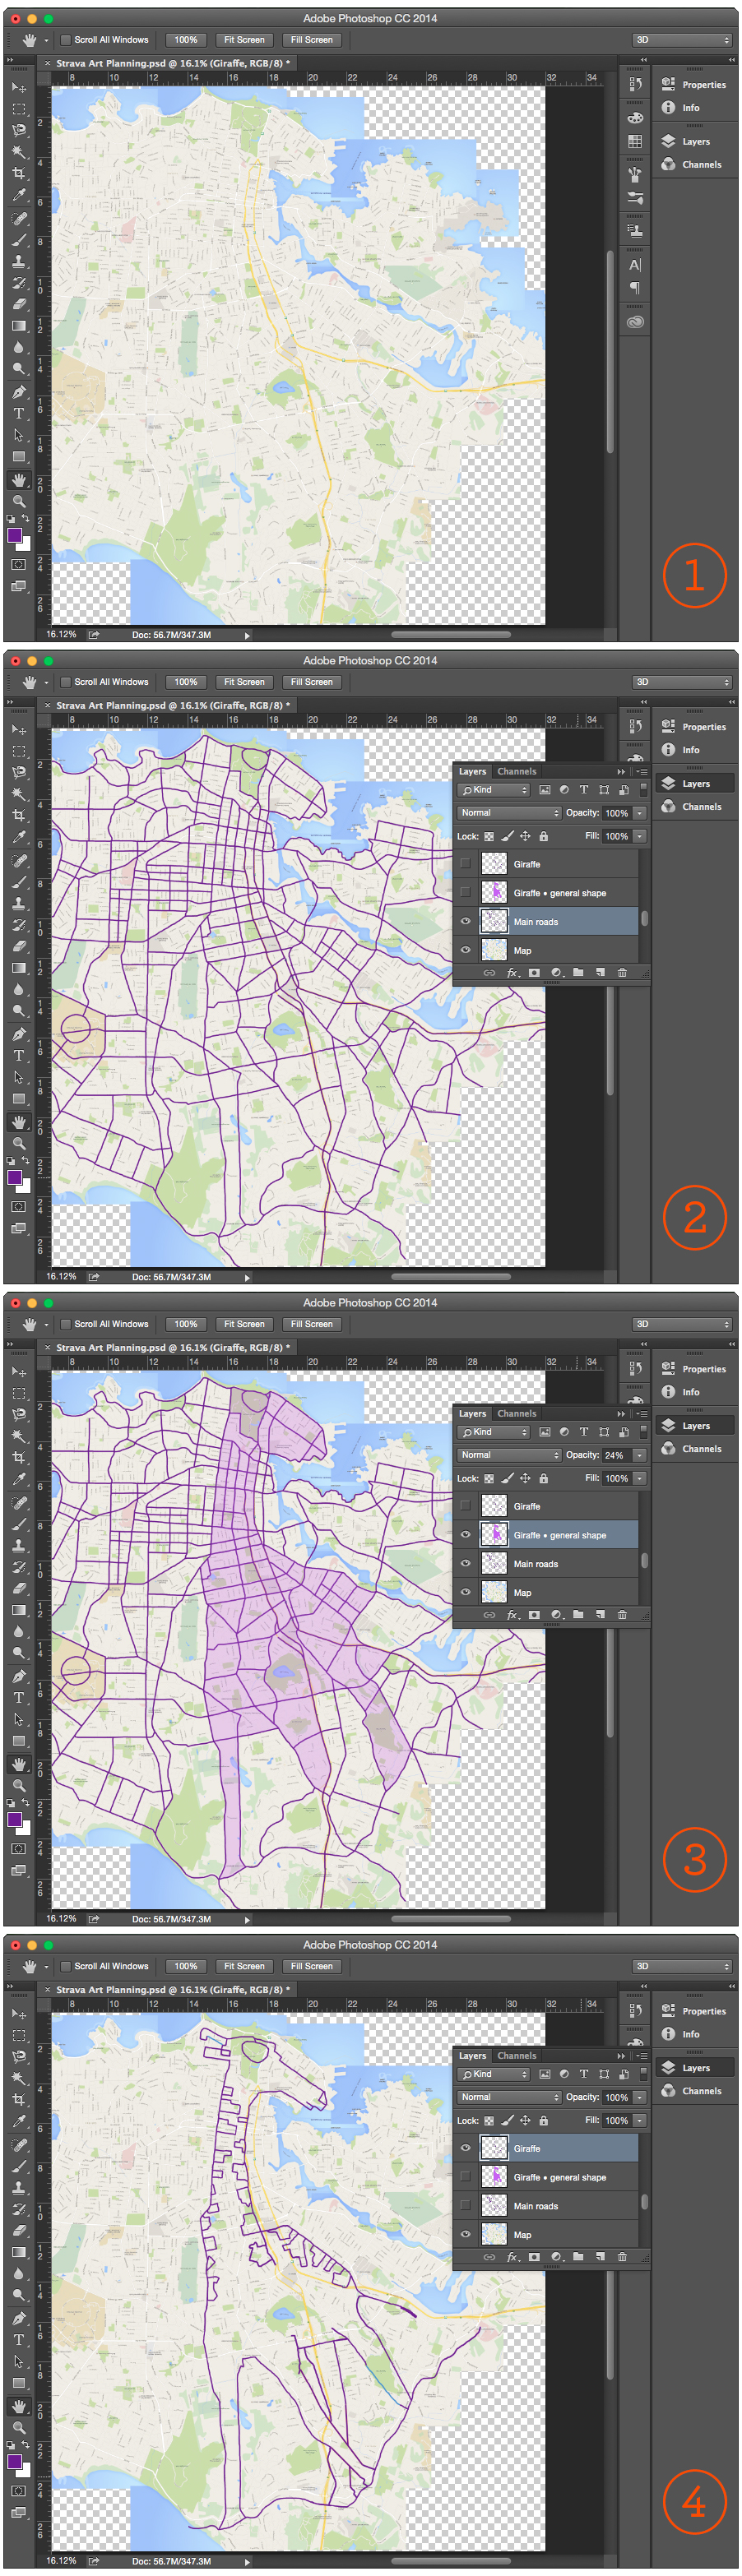Choose the Horizontal Type tool in screenshot 4
This screenshot has height=2576, width=742.
pyautogui.click(x=19, y=2340)
